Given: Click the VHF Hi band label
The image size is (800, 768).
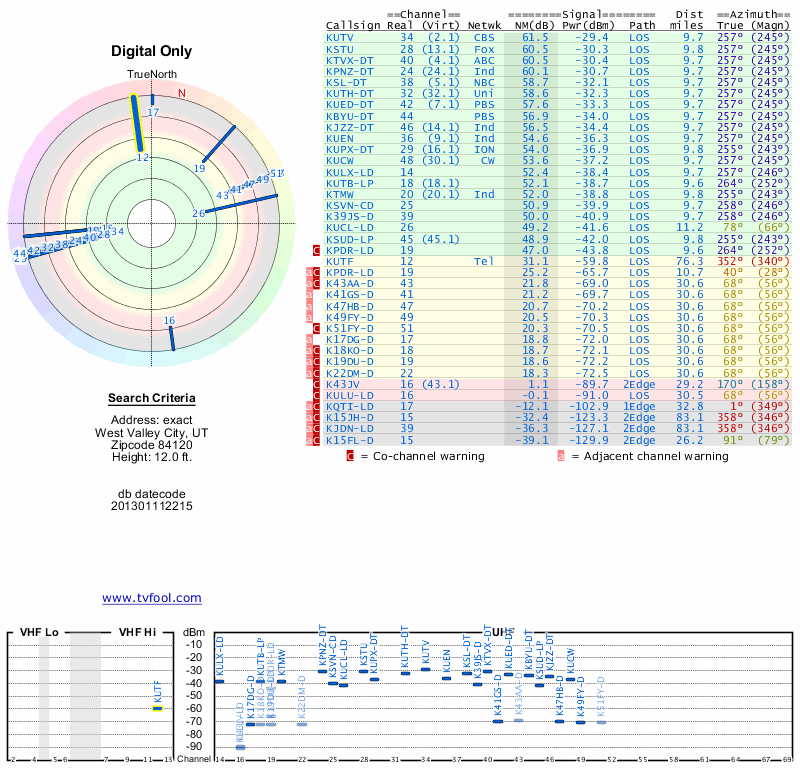Looking at the screenshot, I should click(137, 632).
